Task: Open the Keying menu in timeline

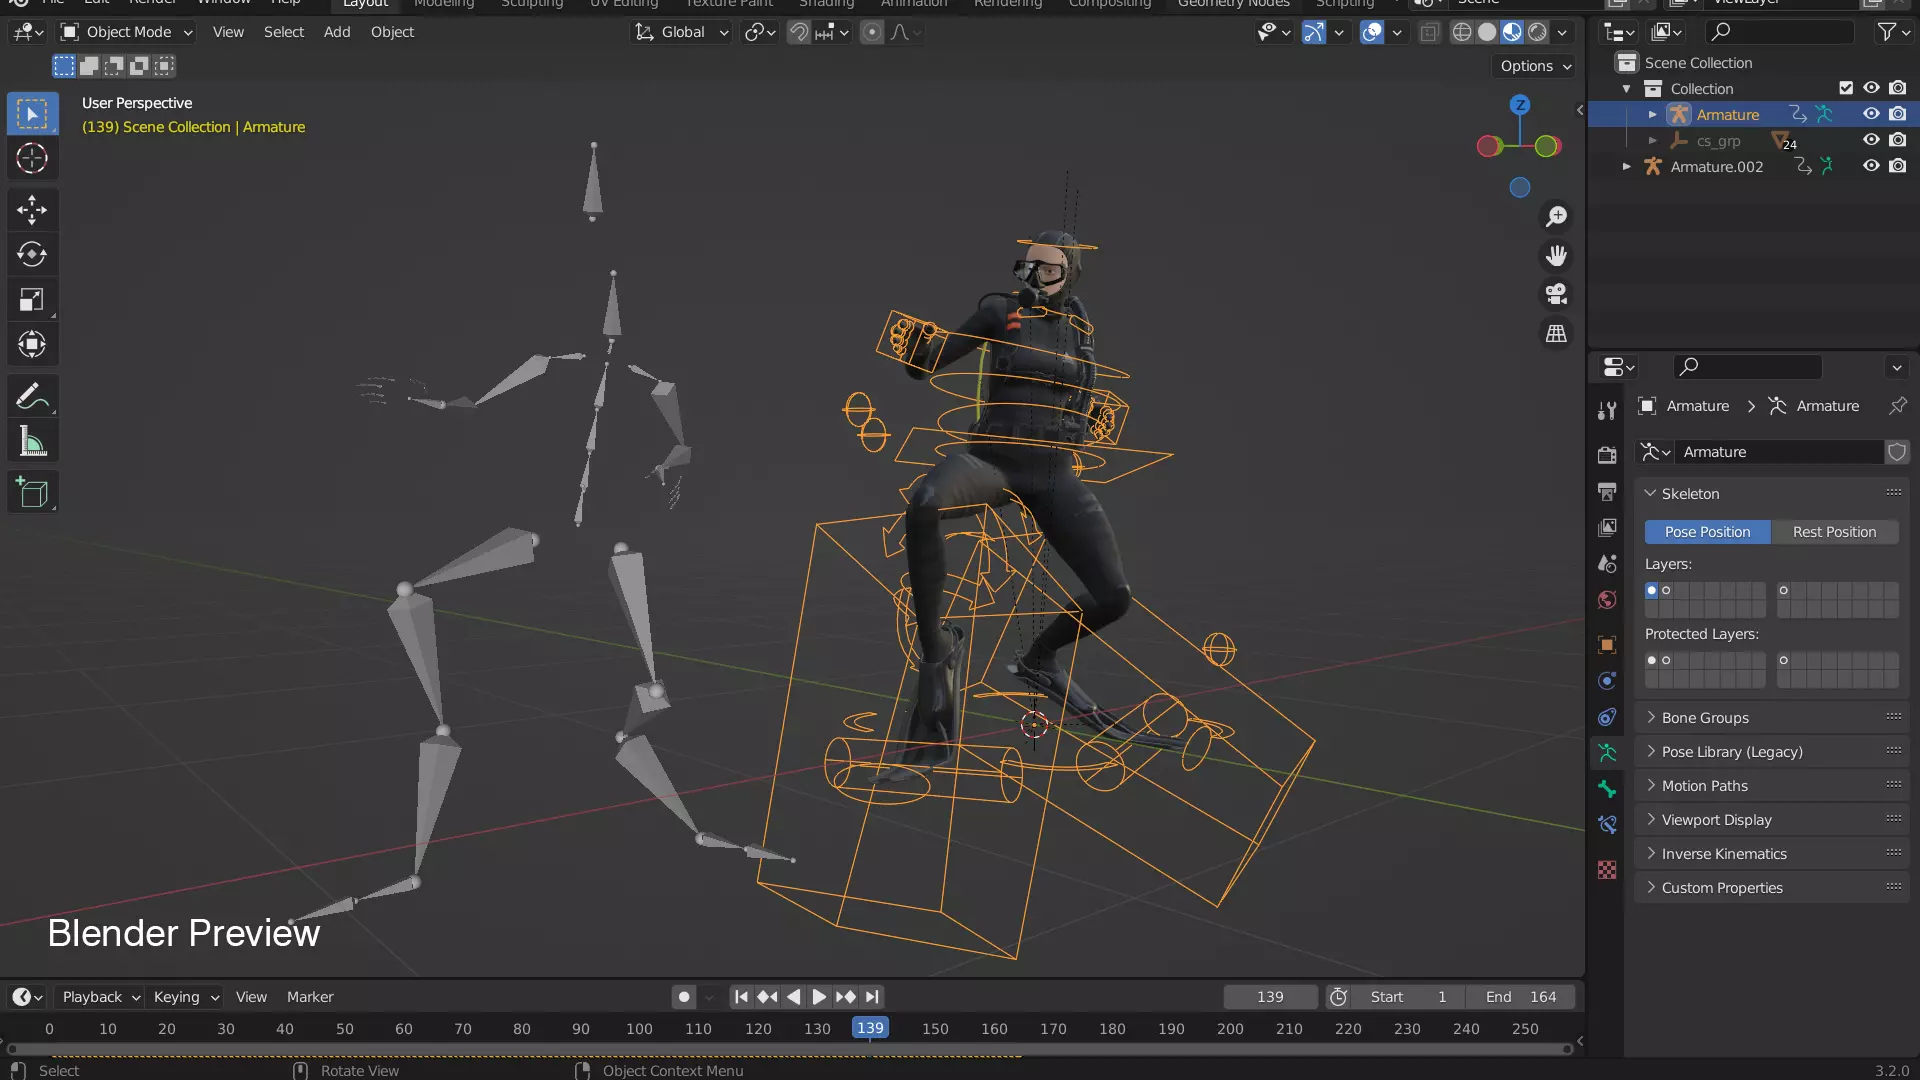Action: [x=186, y=997]
